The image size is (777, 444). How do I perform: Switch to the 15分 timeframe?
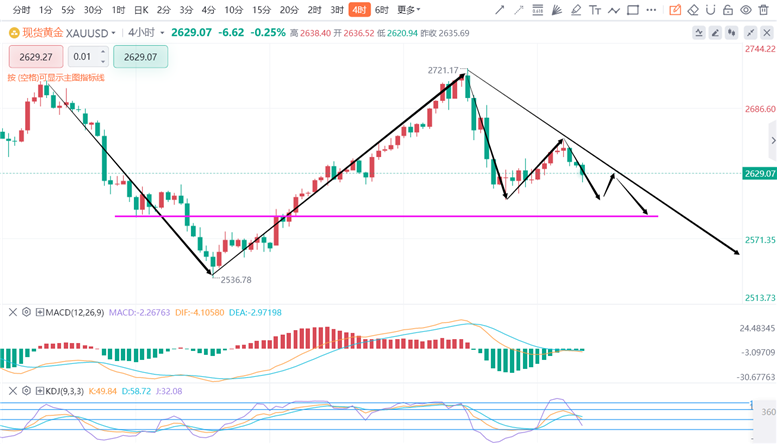[261, 10]
